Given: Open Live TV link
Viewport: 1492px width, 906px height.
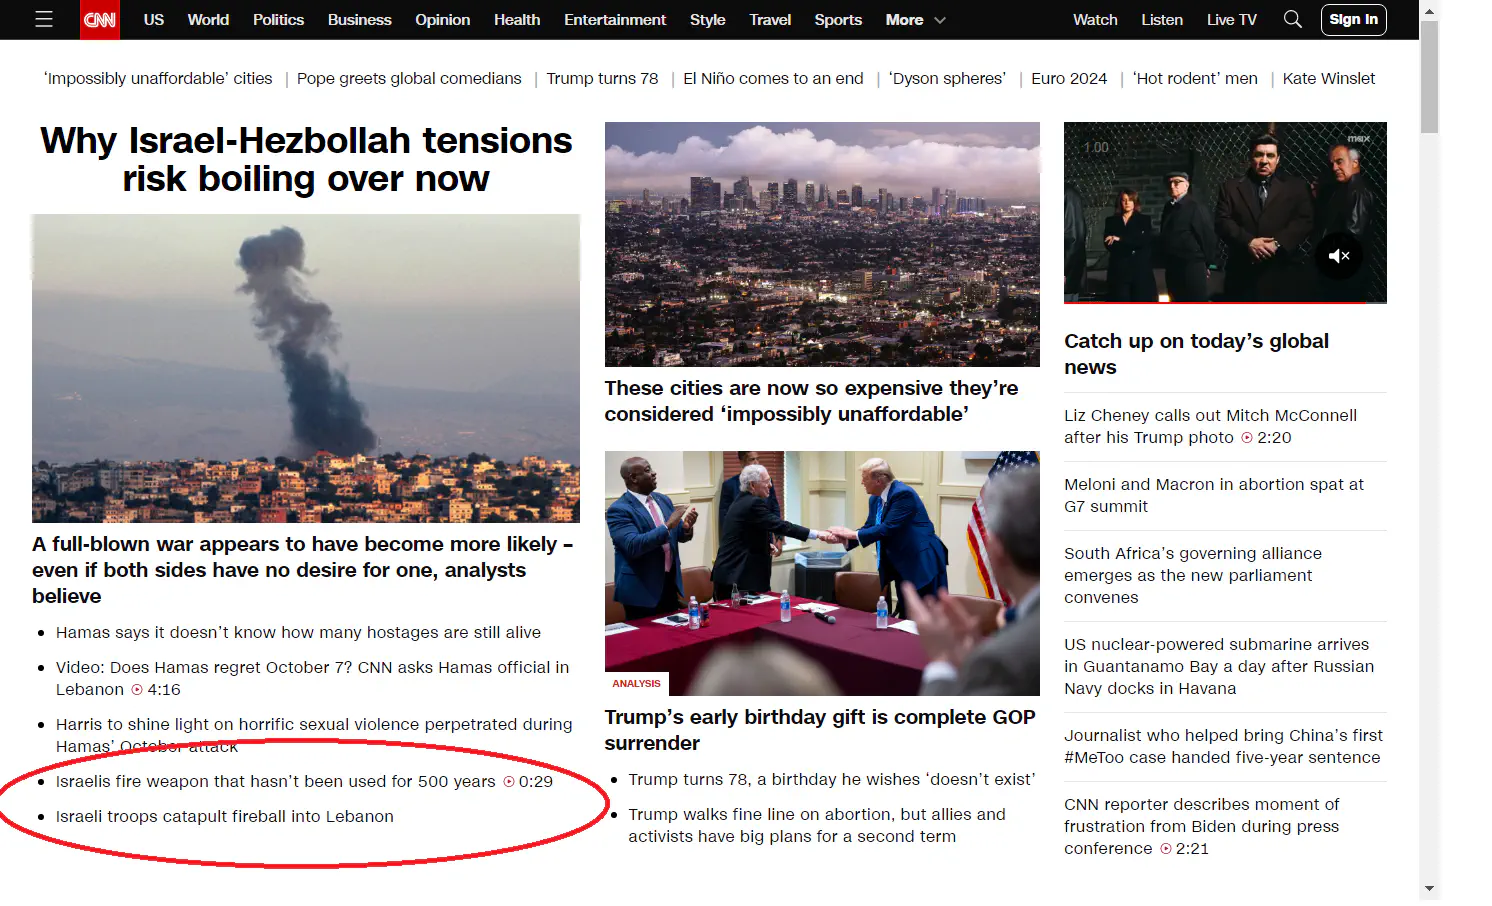Looking at the screenshot, I should pos(1231,20).
